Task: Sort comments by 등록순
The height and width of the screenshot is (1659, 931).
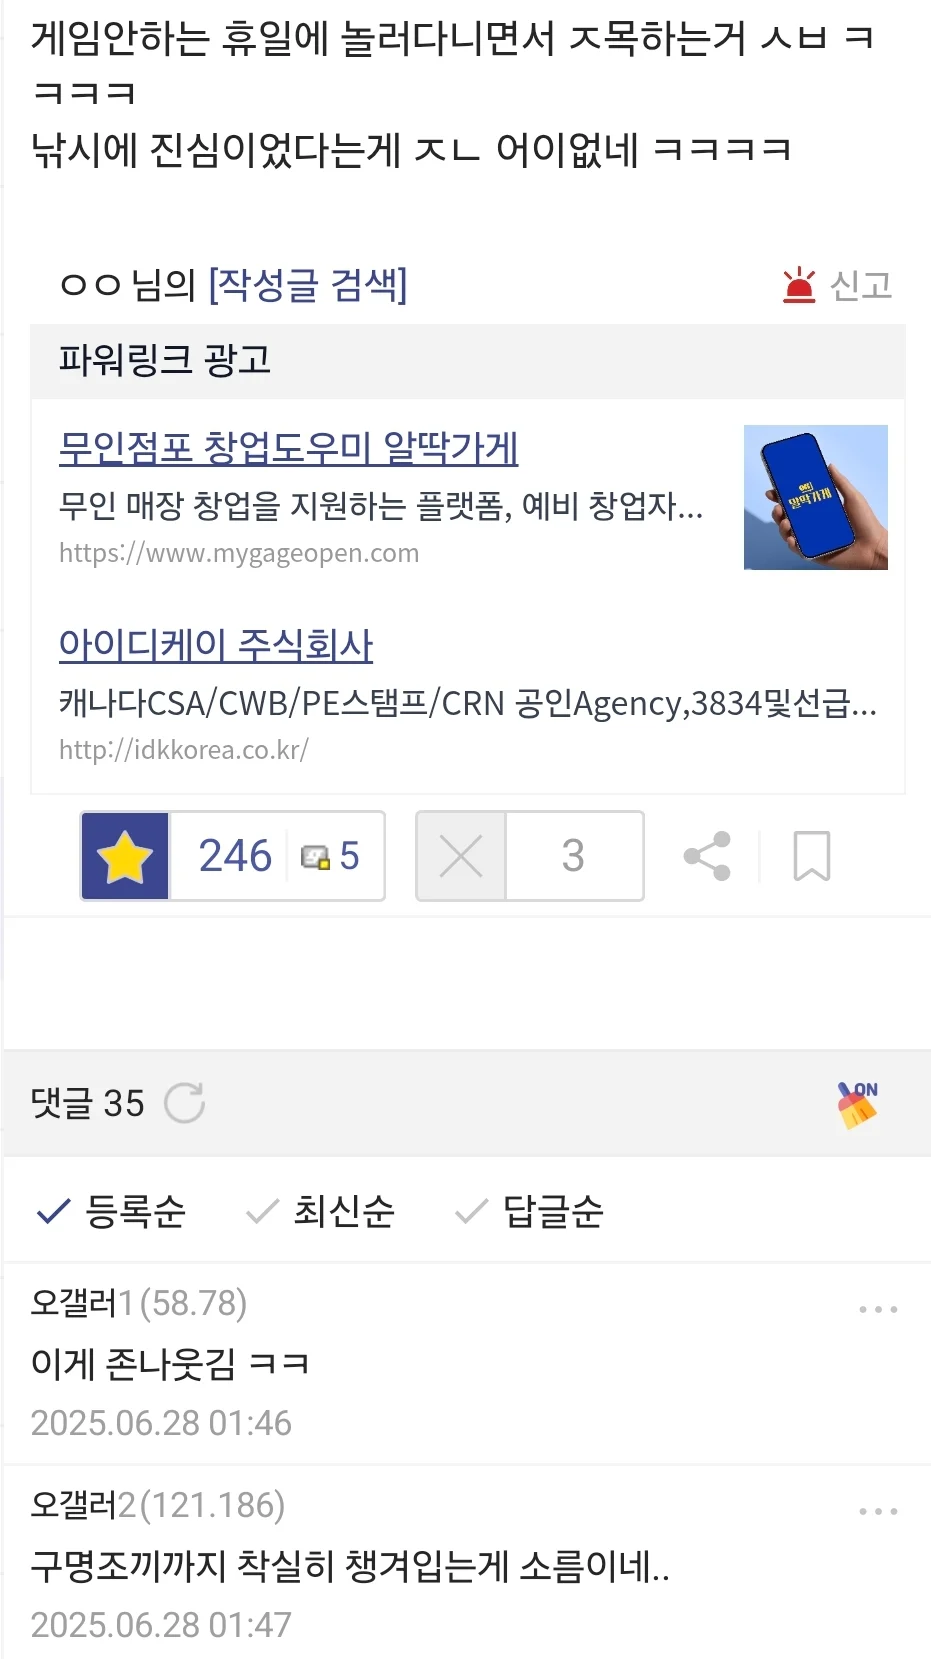Action: point(111,1211)
